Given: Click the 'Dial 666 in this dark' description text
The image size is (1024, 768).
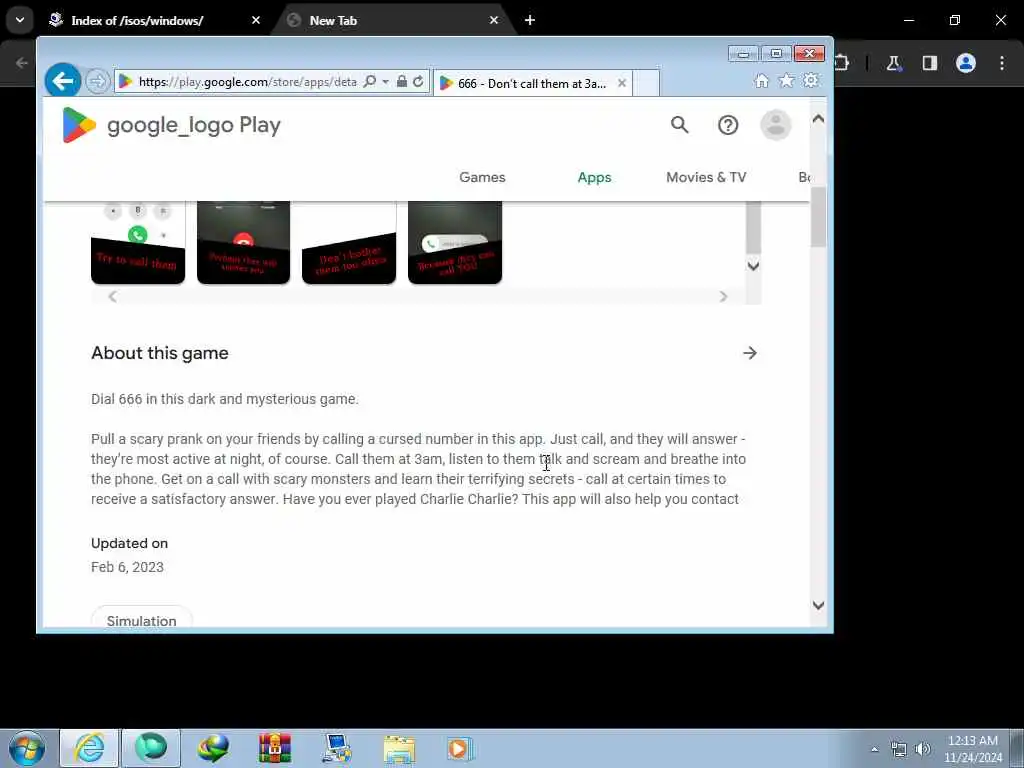Looking at the screenshot, I should pyautogui.click(x=225, y=399).
